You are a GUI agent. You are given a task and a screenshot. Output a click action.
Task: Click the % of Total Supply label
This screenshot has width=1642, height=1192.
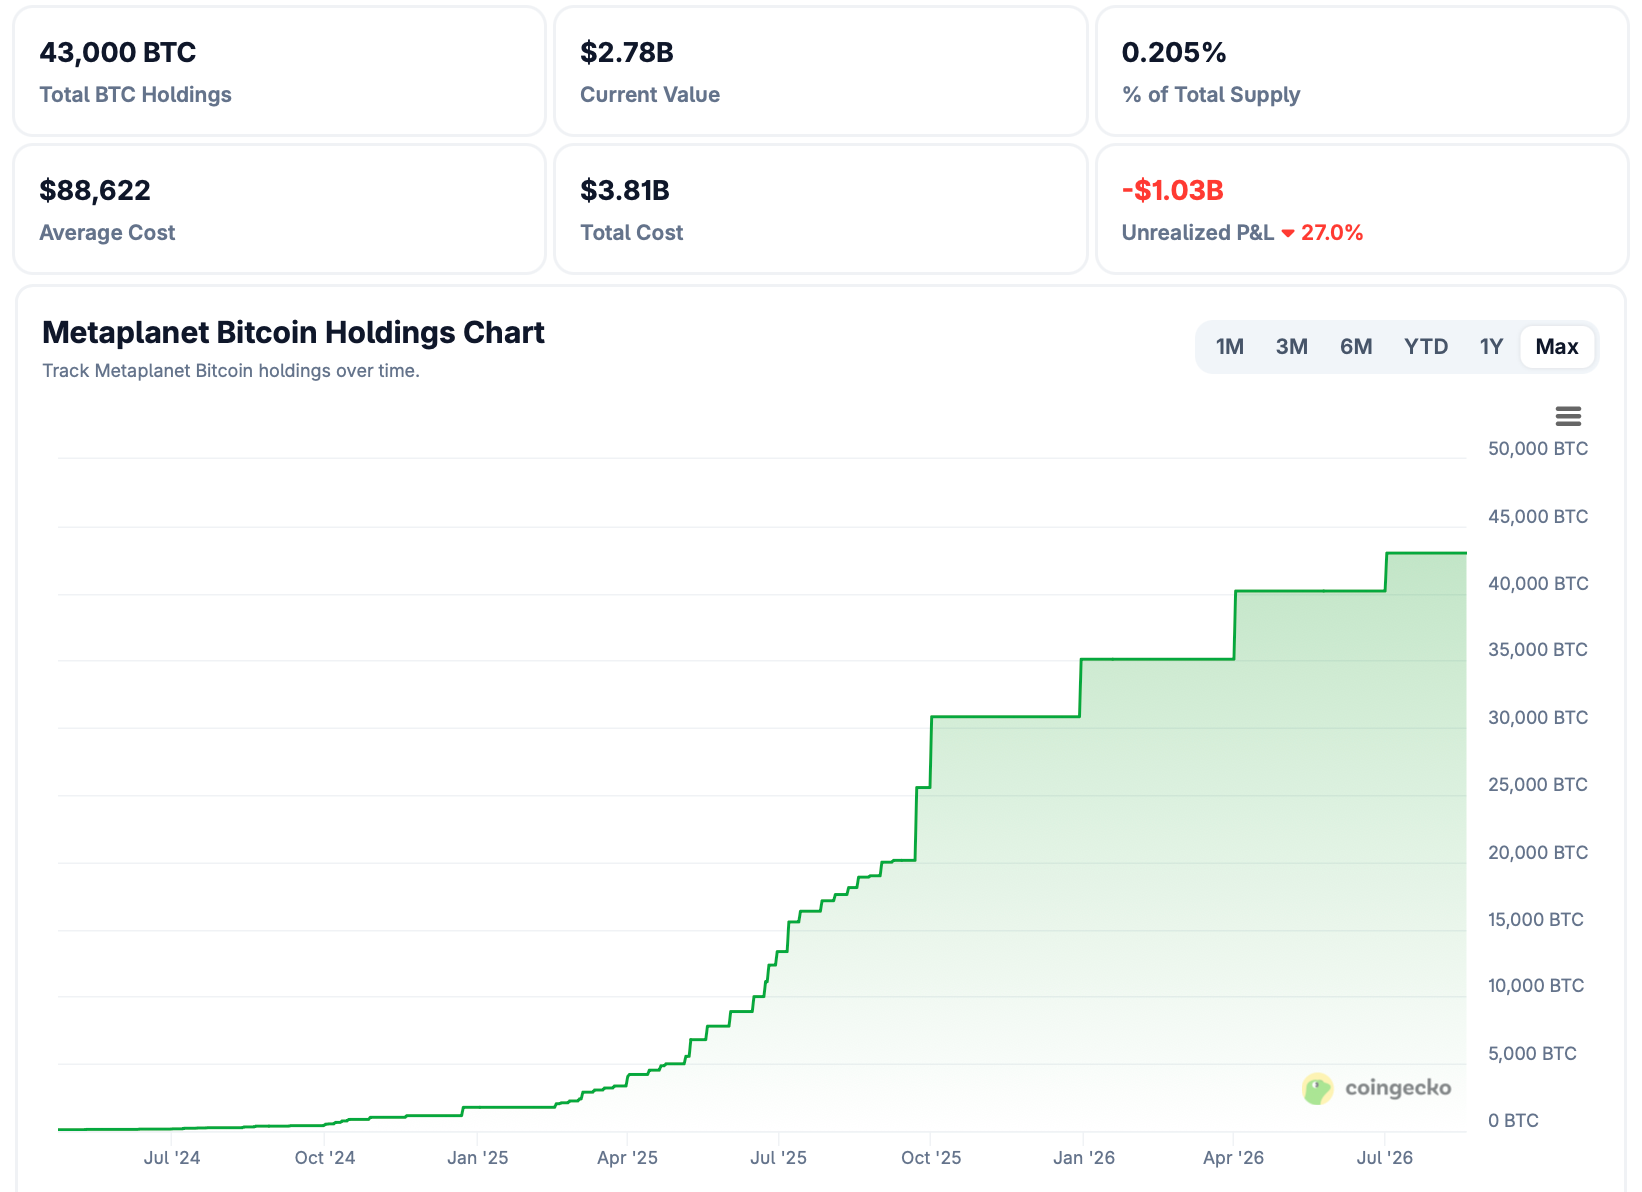[x=1211, y=95]
